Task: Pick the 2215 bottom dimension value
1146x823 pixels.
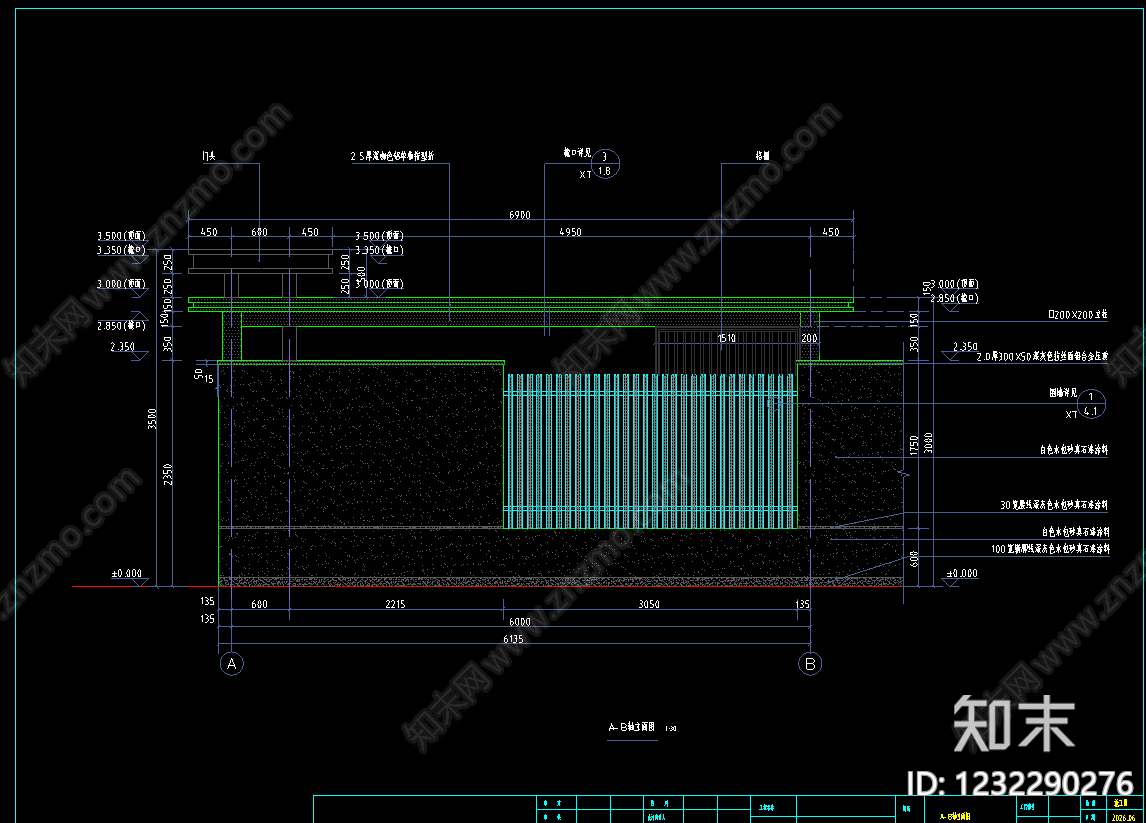Action: (395, 604)
